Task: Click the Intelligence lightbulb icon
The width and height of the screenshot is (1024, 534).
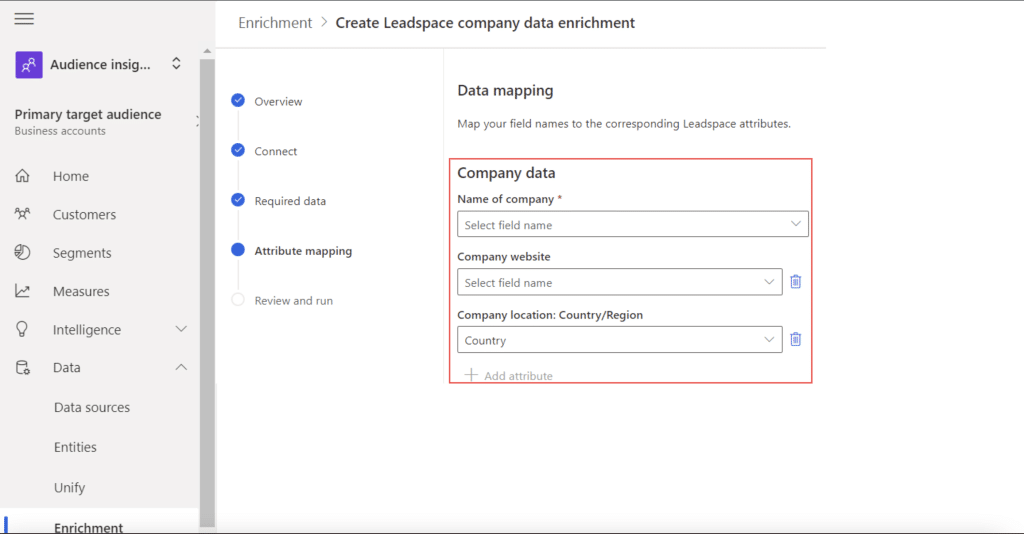Action: coord(22,329)
